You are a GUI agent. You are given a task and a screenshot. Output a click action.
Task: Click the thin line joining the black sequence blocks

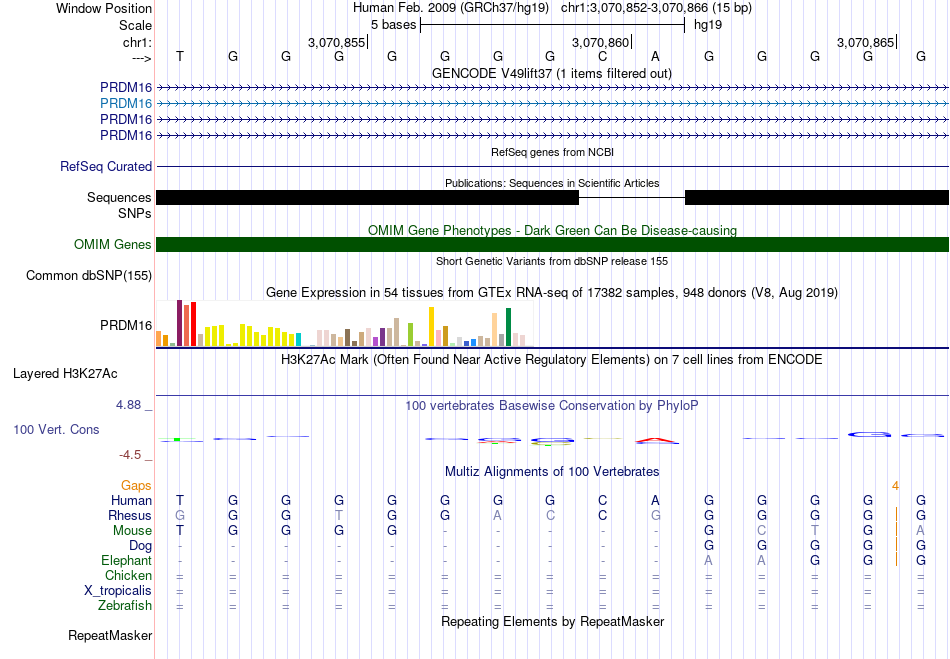(x=632, y=197)
